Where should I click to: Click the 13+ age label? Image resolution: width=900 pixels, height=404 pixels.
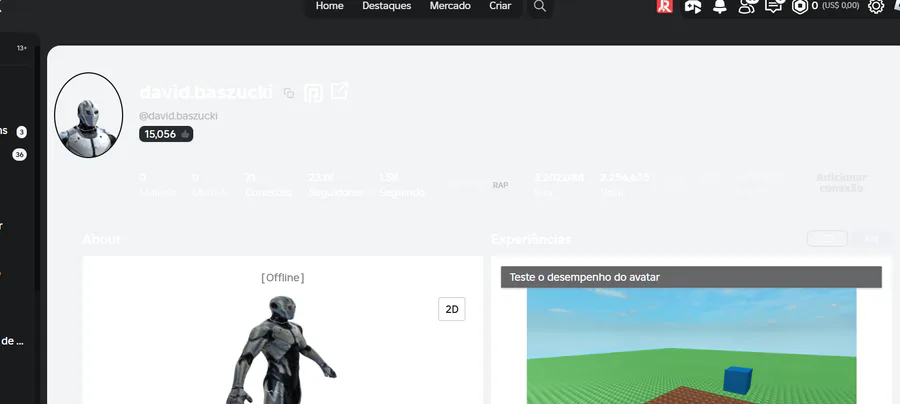click(22, 48)
